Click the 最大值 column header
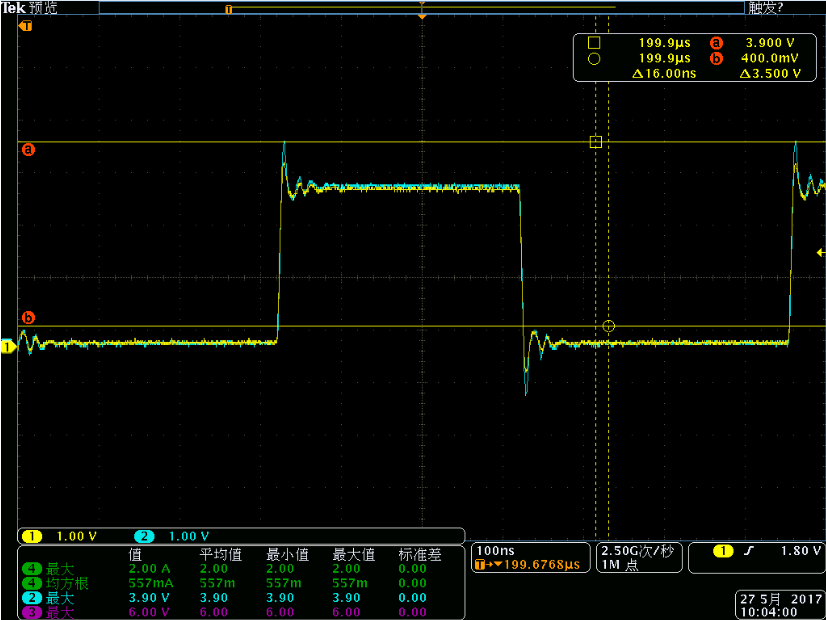Screen dimensions: 826x620 pos(353,555)
